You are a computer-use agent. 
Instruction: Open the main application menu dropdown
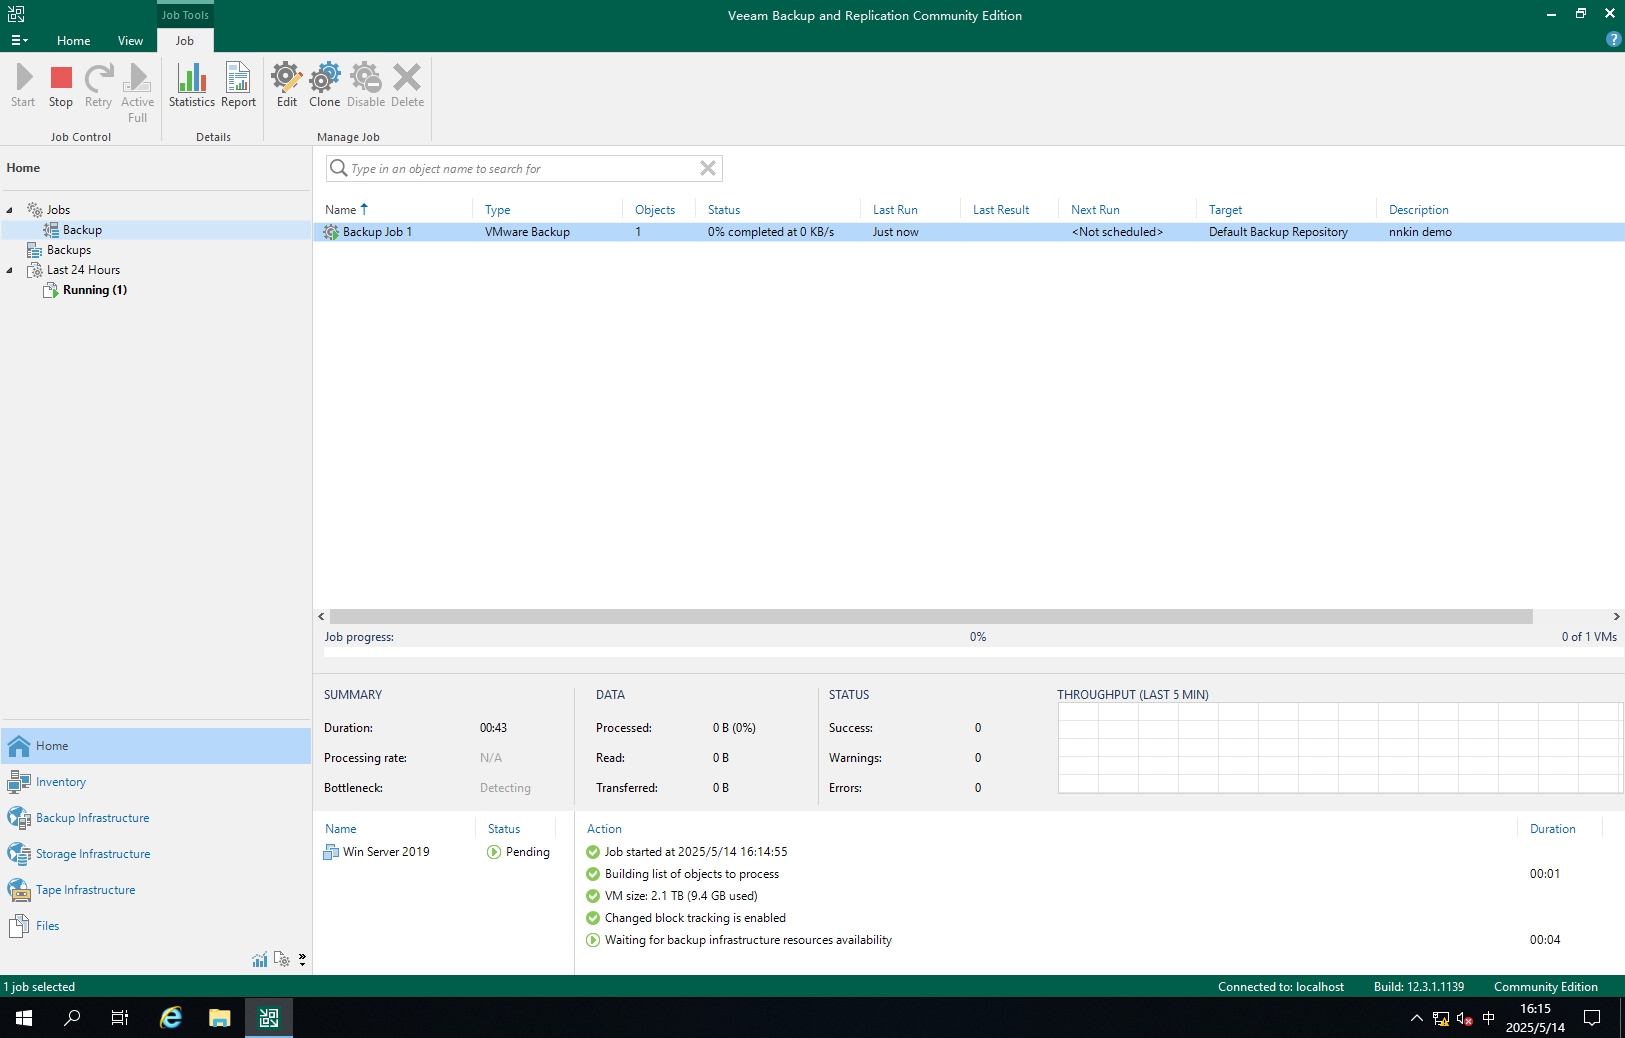[x=19, y=41]
